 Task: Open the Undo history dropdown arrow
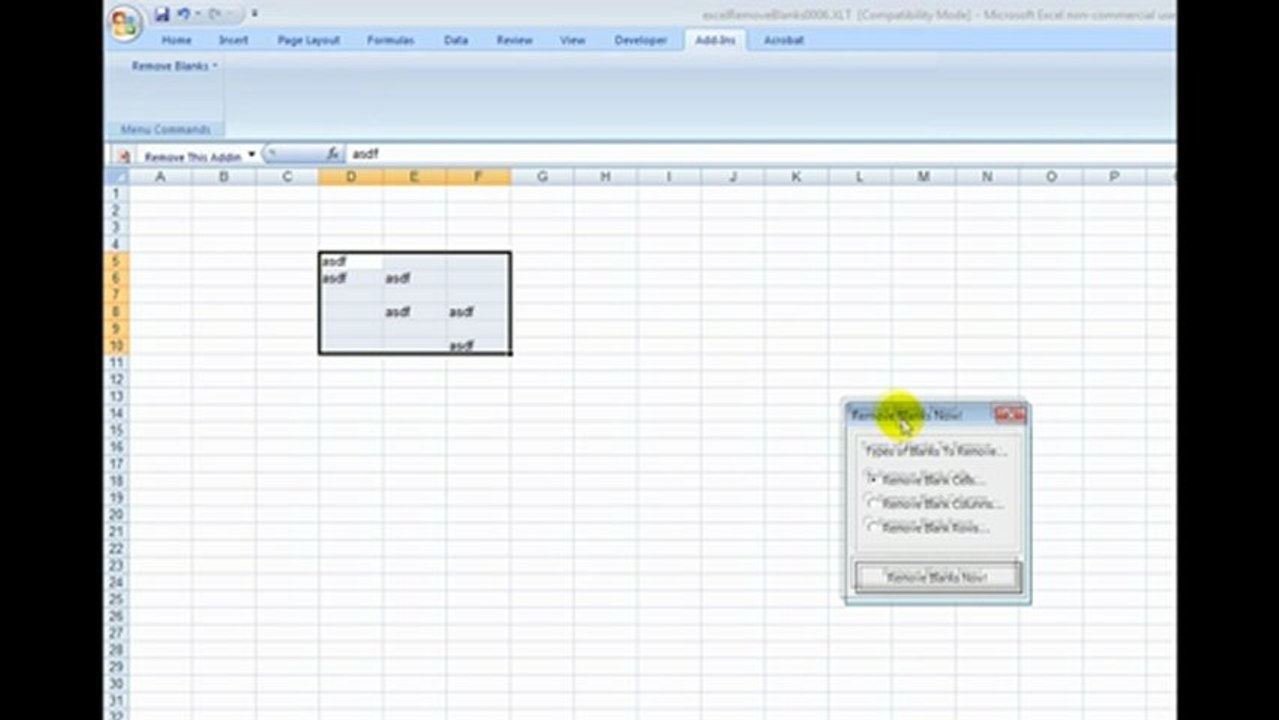pyautogui.click(x=197, y=14)
